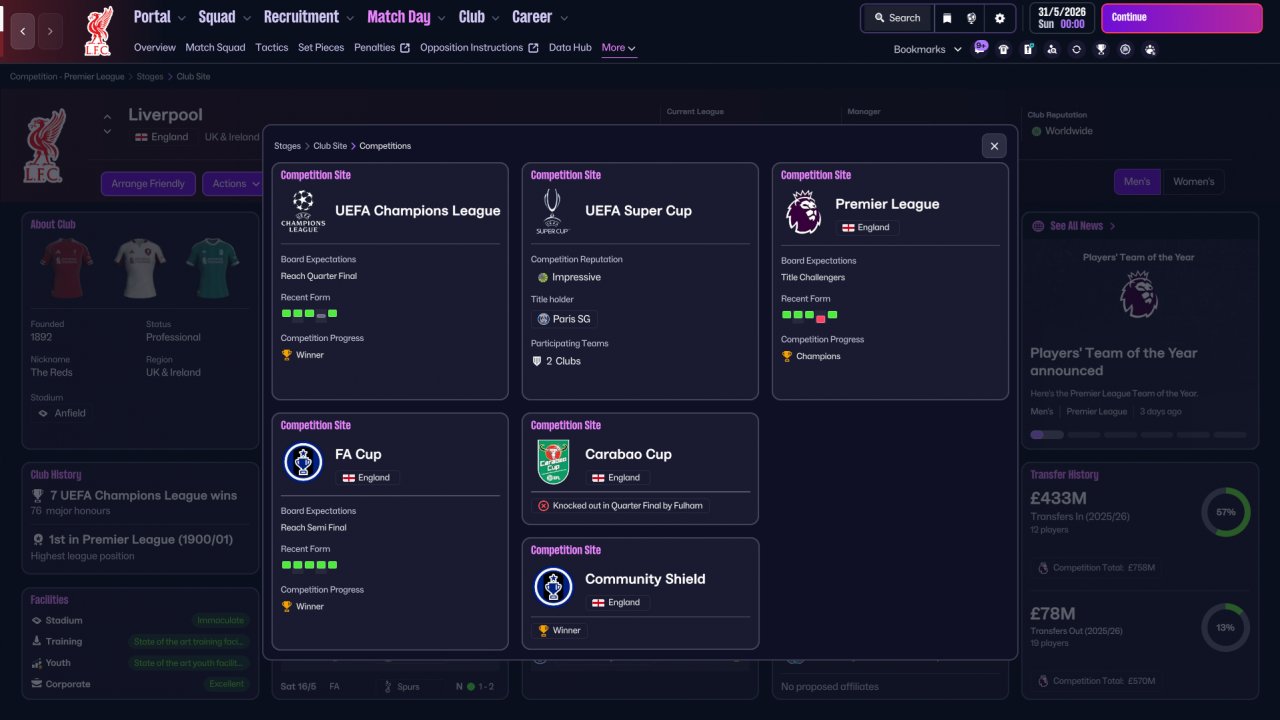Expand the Match Day menu
This screenshot has width=1280, height=720.
tap(407, 17)
